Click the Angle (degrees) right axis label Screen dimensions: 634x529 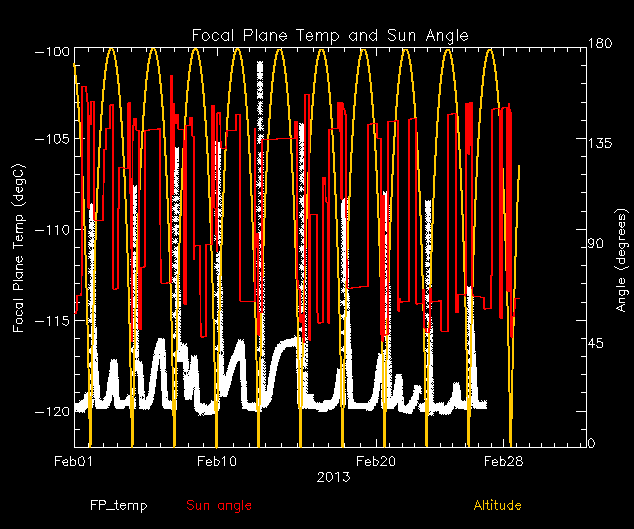tap(621, 262)
